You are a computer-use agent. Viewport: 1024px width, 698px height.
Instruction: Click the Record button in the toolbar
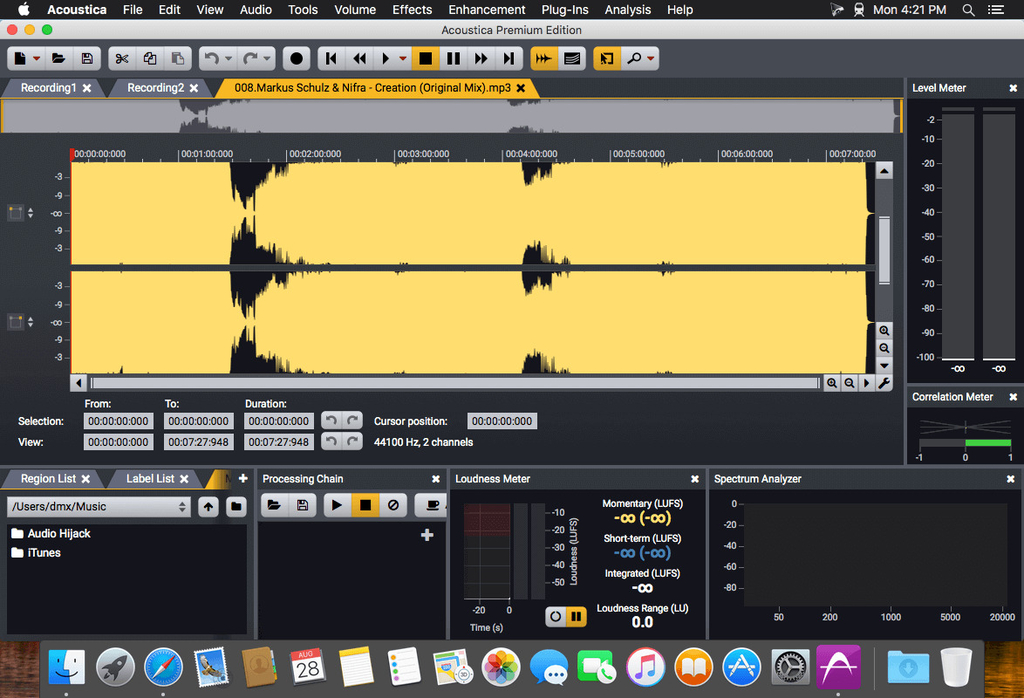click(x=296, y=59)
